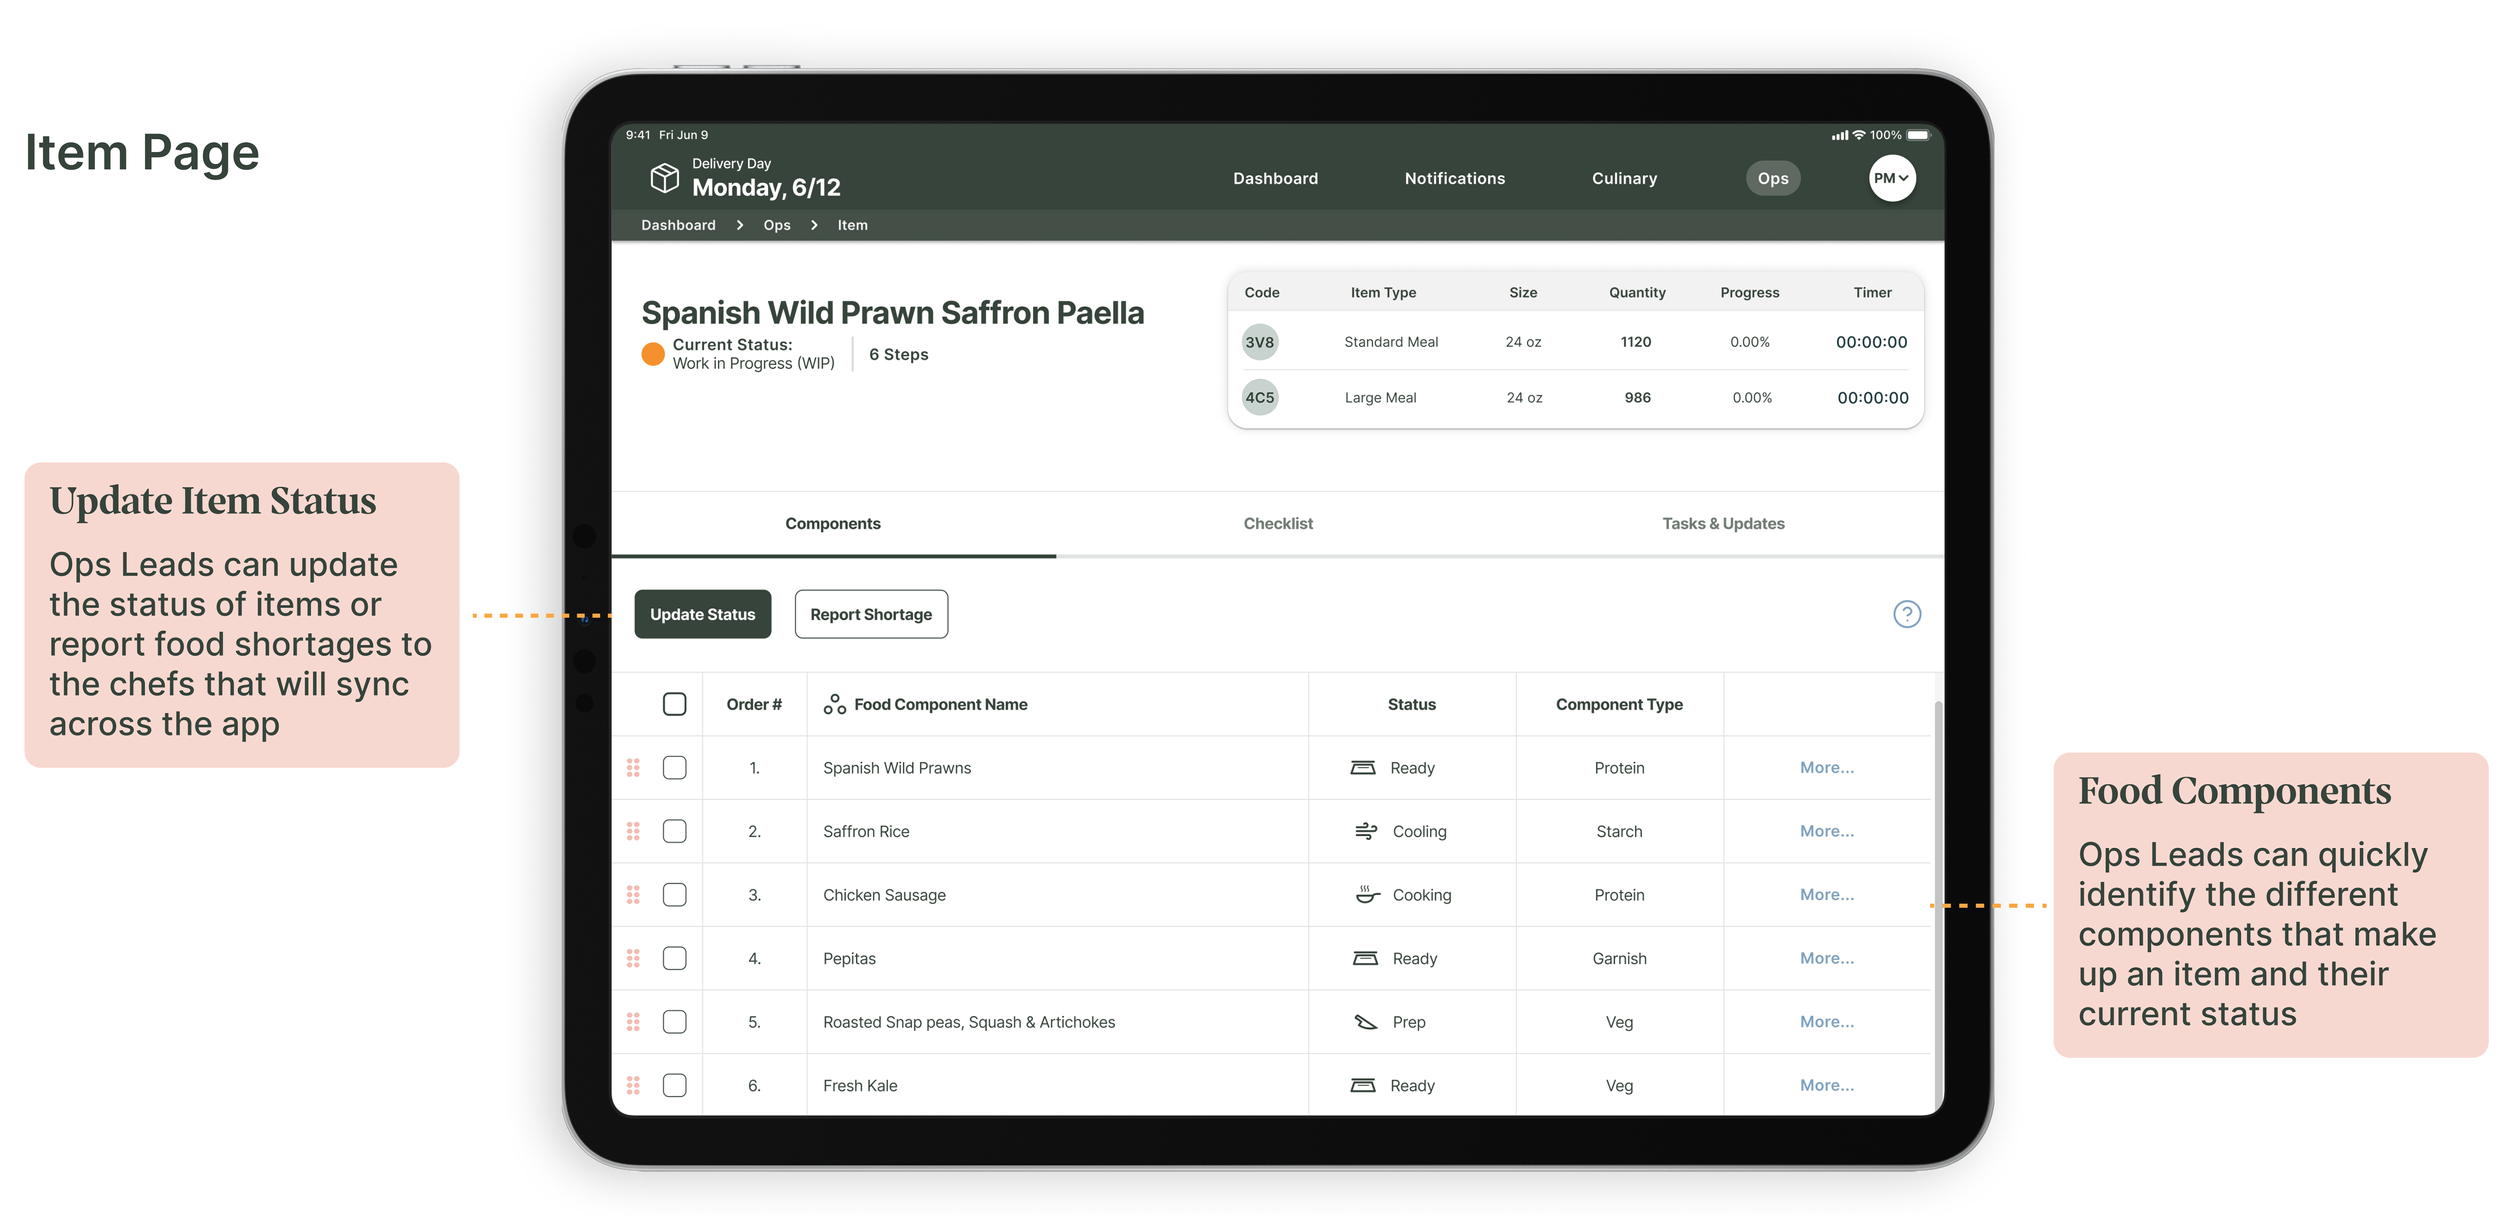Click the help question mark icon
Image resolution: width=2500 pixels, height=1215 pixels.
point(1906,614)
